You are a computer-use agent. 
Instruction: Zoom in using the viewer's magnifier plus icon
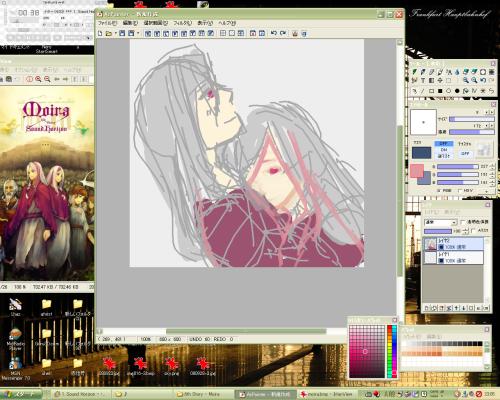(38, 79)
